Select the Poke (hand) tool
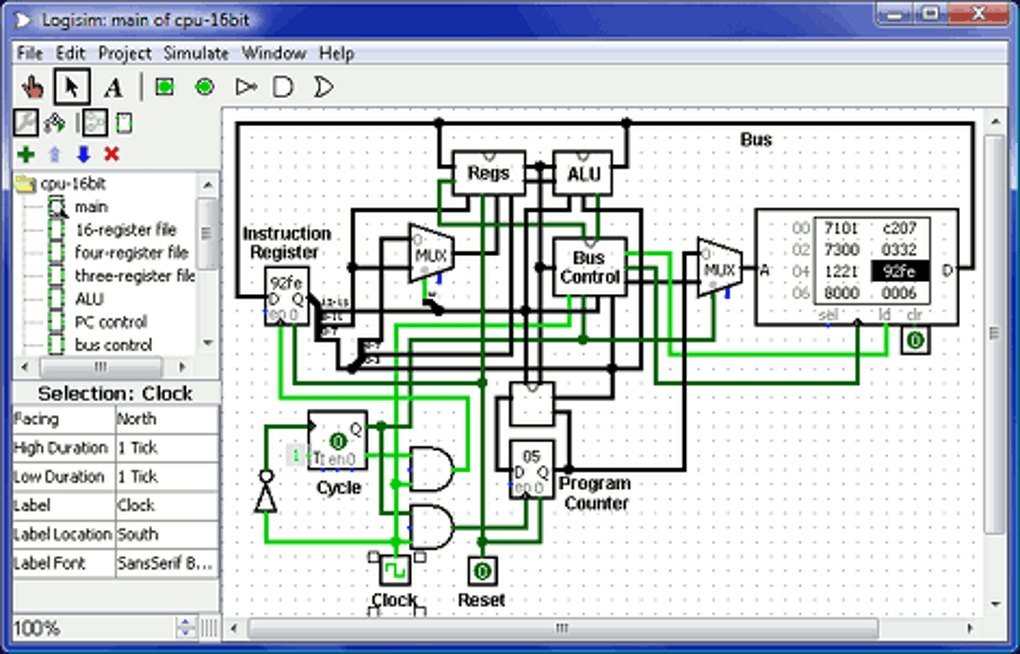This screenshot has width=1020, height=654. [x=32, y=86]
